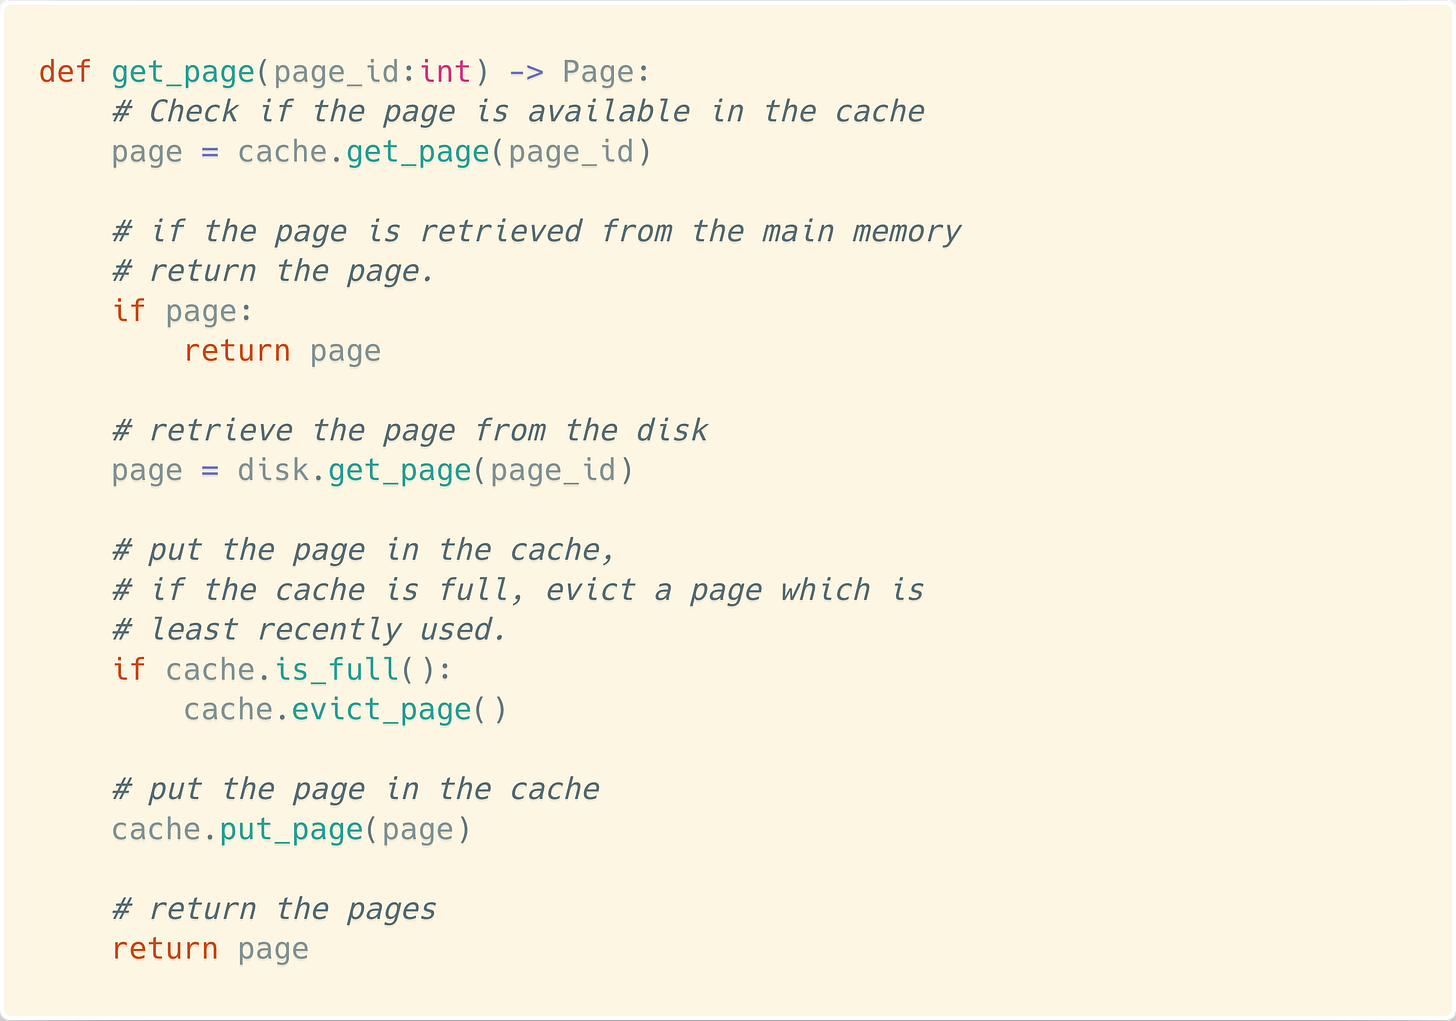Click disk.get_page(page_id) call
1456x1021 pixels.
[x=436, y=471]
